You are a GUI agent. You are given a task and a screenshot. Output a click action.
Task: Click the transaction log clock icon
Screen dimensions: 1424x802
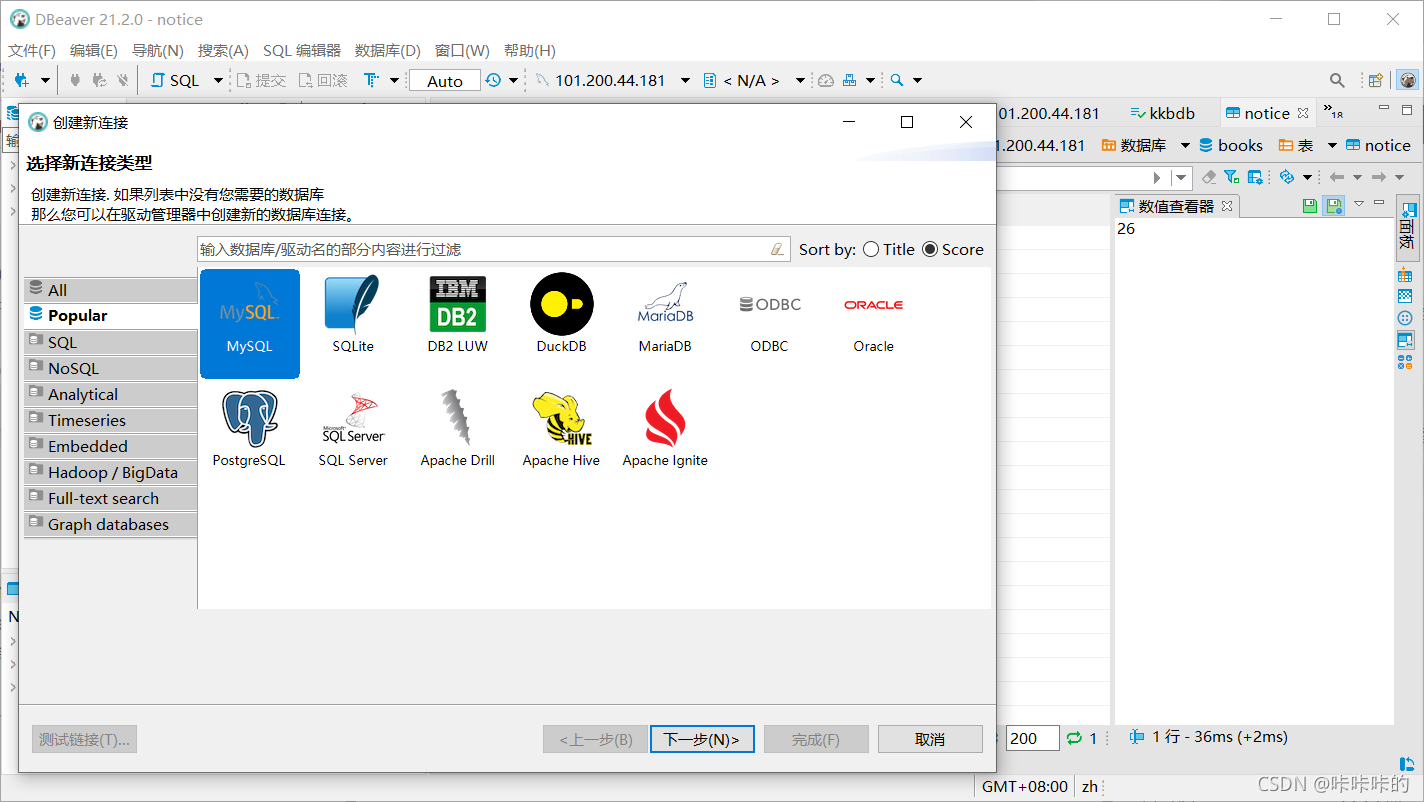pyautogui.click(x=493, y=80)
